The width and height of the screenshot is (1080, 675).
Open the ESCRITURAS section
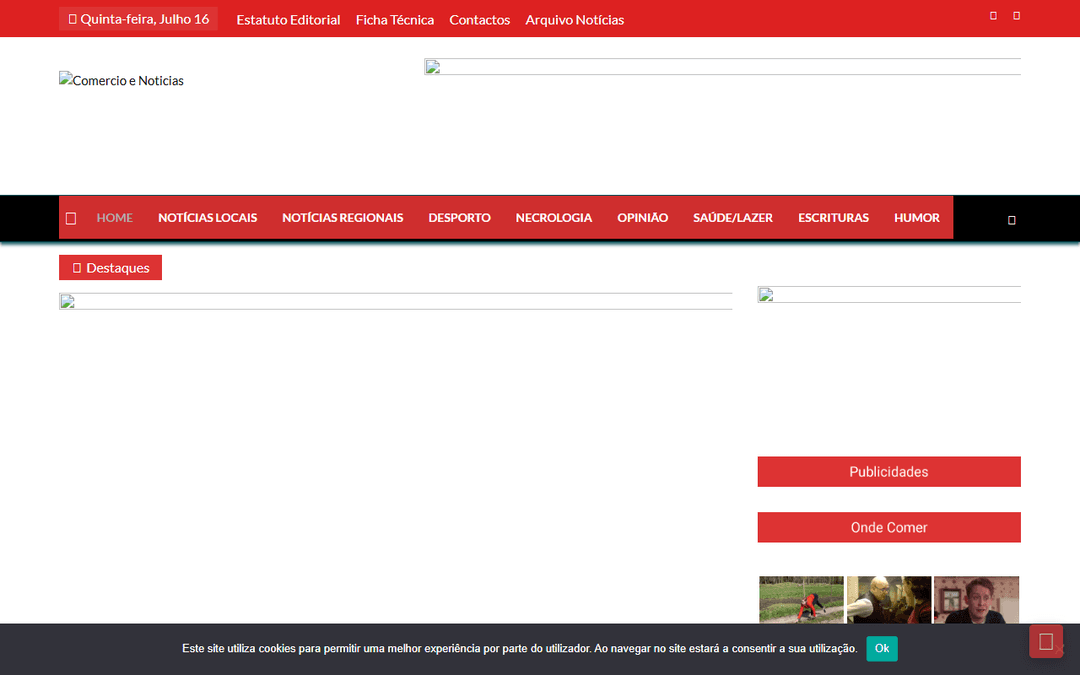(833, 218)
